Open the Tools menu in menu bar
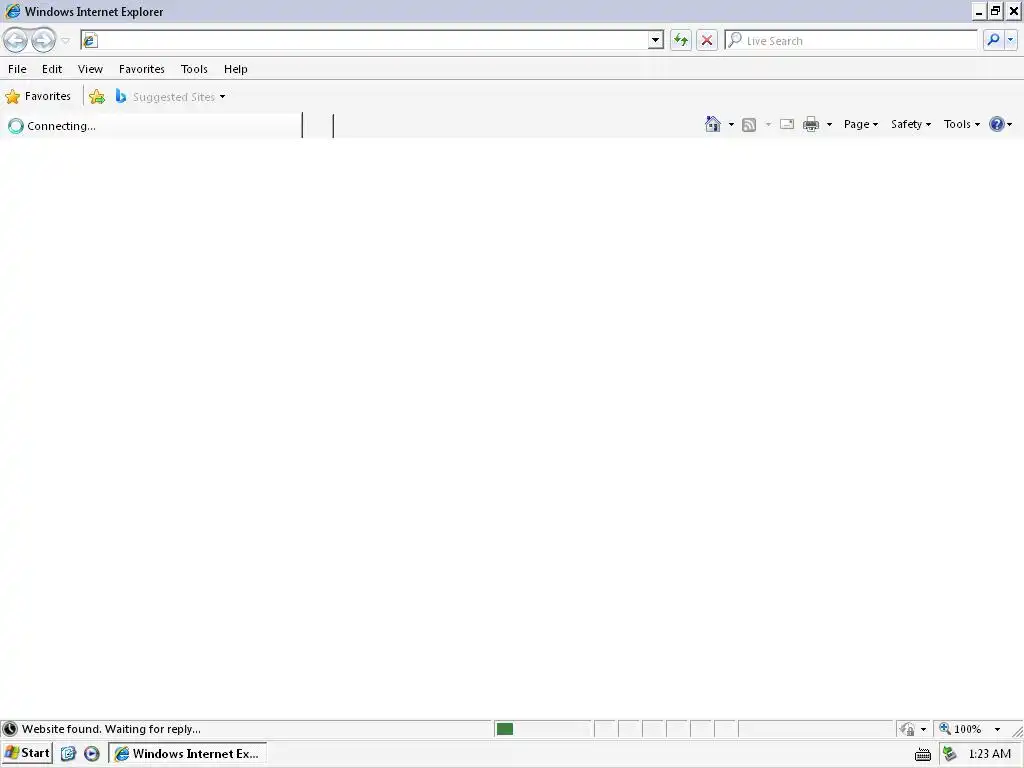Viewport: 1024px width, 768px height. (x=194, y=69)
